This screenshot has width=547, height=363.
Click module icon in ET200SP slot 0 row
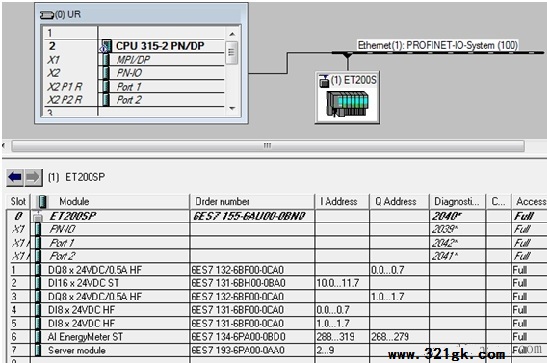[38, 217]
